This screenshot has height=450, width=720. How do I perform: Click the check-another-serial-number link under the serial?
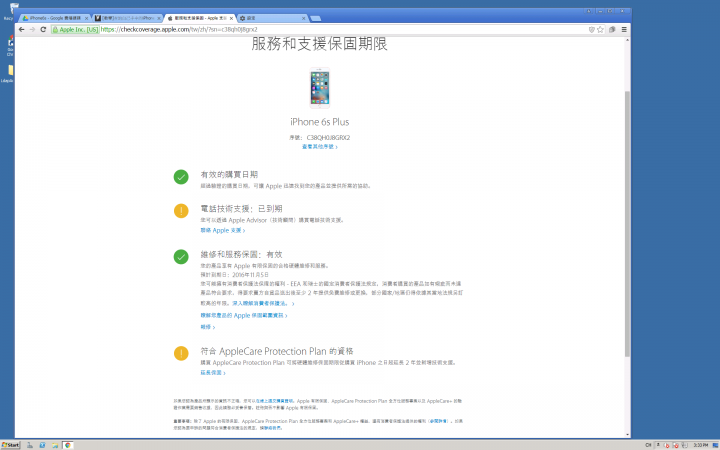(x=320, y=147)
